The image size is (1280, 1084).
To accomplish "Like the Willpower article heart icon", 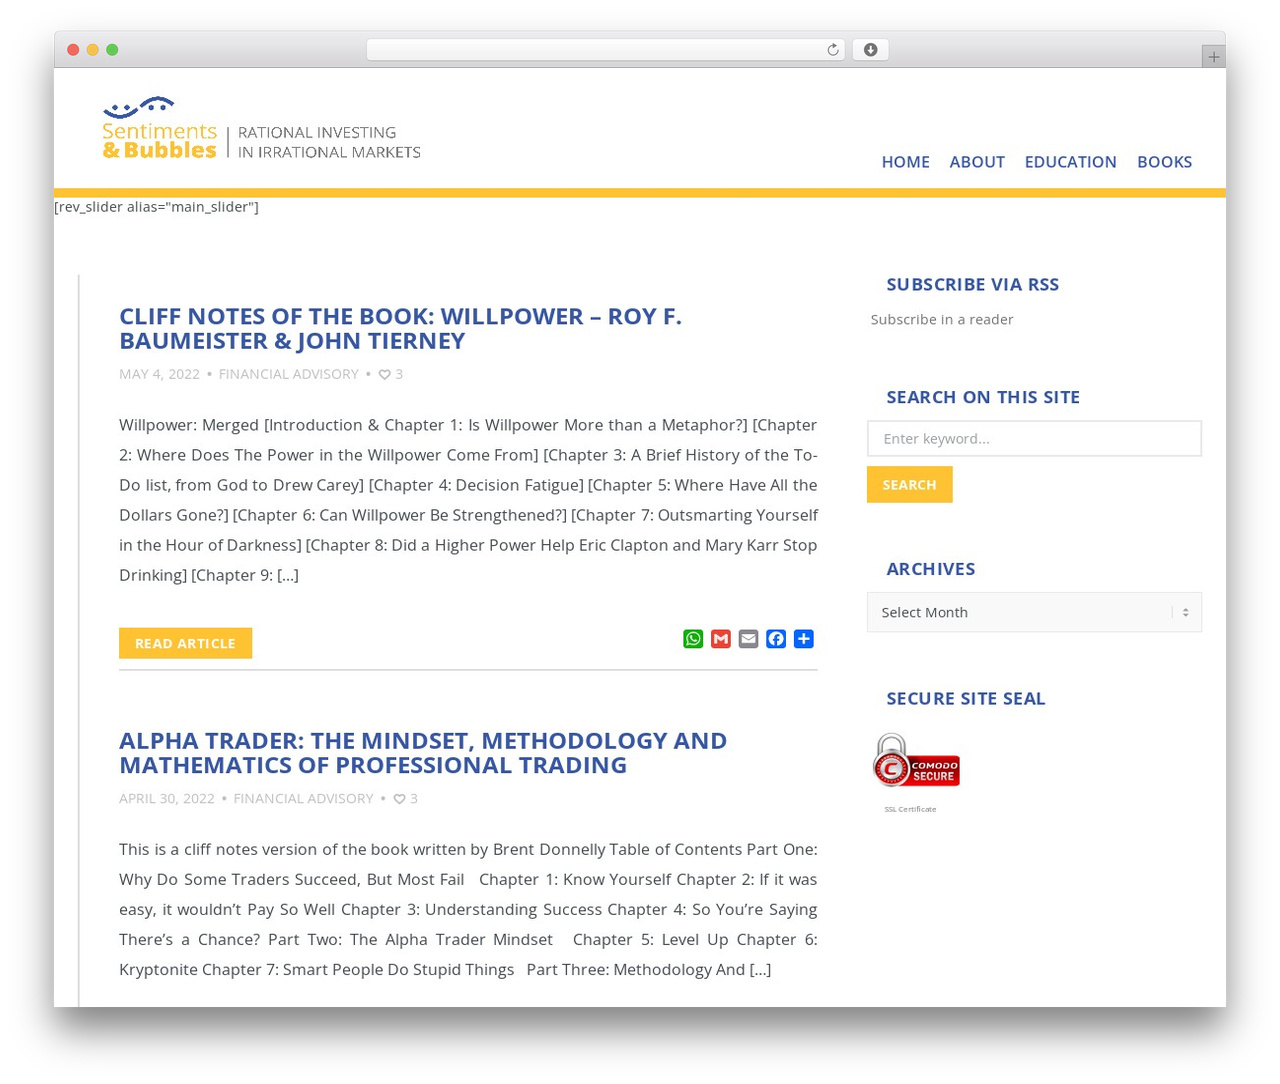I will pyautogui.click(x=385, y=374).
